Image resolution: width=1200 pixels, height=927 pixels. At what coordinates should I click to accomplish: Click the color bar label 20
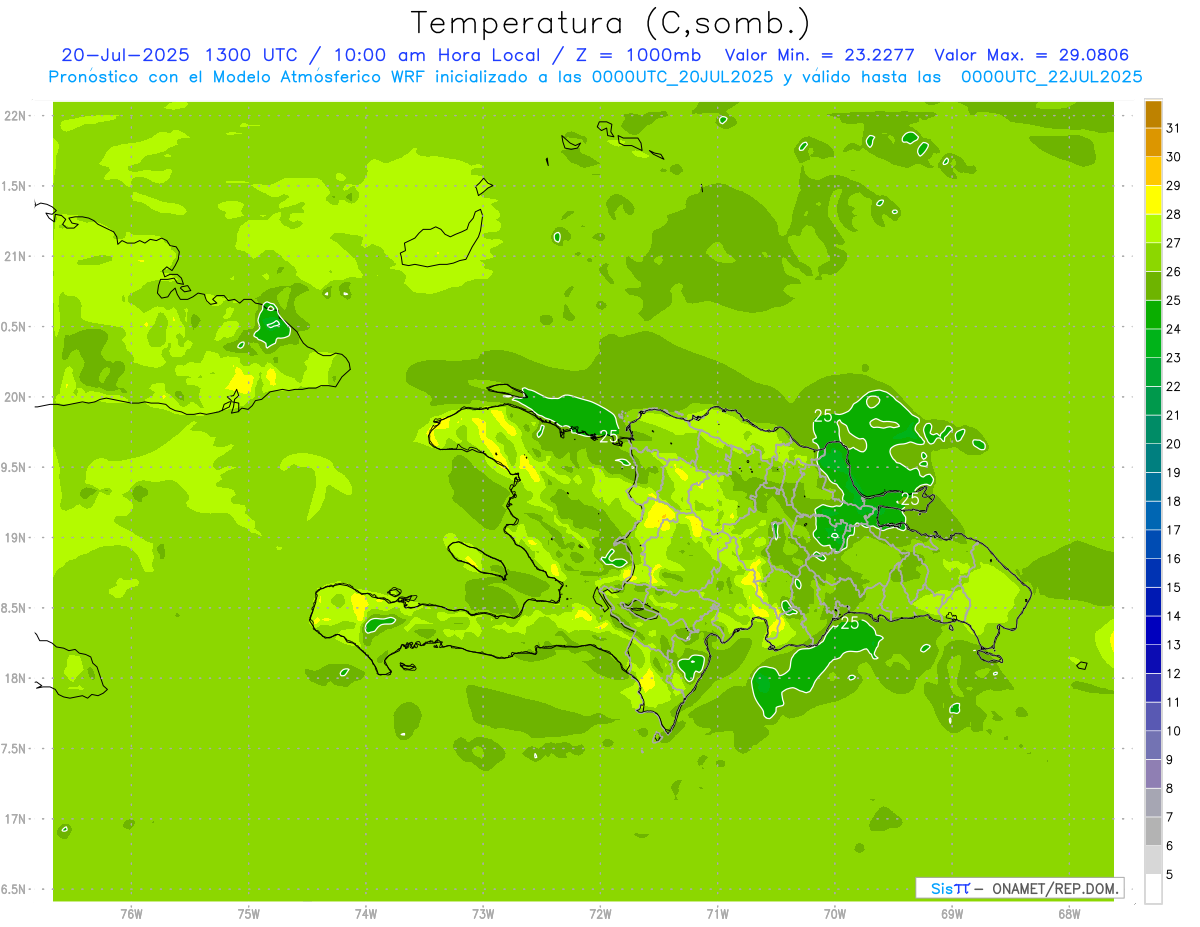pyautogui.click(x=1173, y=444)
